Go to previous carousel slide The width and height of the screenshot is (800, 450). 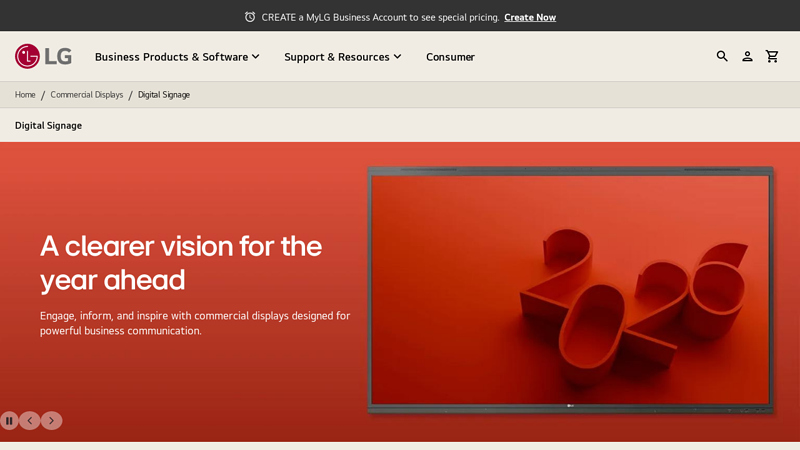pyautogui.click(x=30, y=421)
